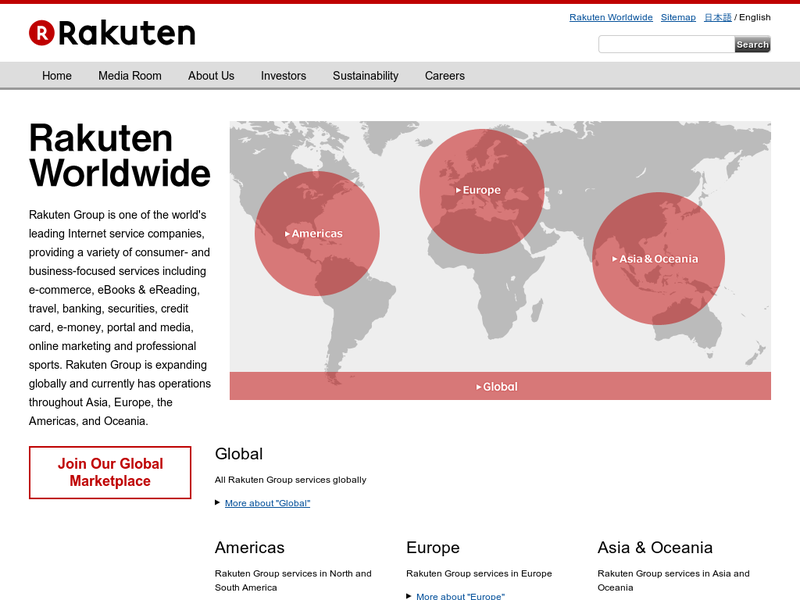Screen dimensions: 800x600
Task: Switch language to Japanese (日本語)
Action: [717, 17]
